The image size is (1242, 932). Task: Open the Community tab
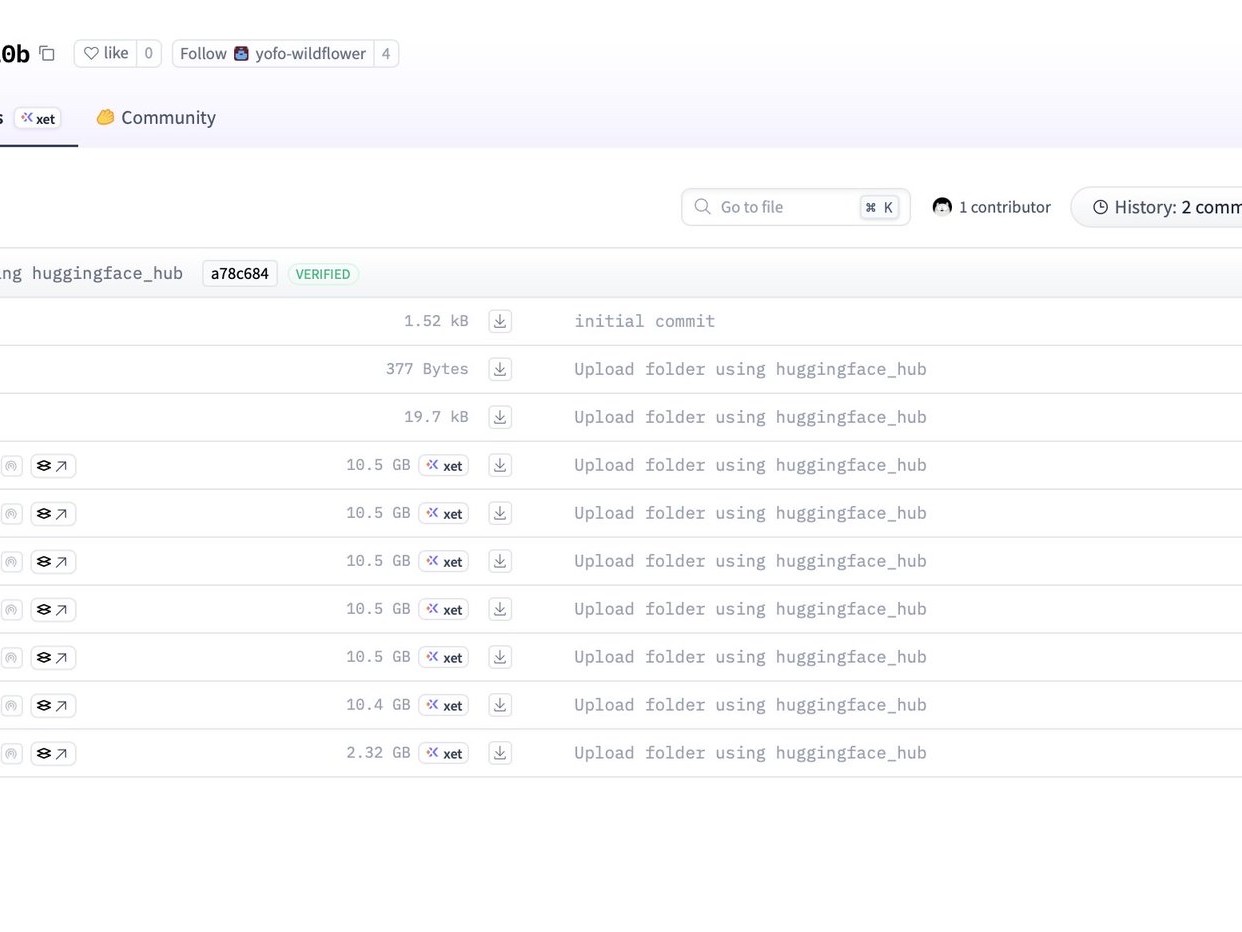click(x=156, y=118)
